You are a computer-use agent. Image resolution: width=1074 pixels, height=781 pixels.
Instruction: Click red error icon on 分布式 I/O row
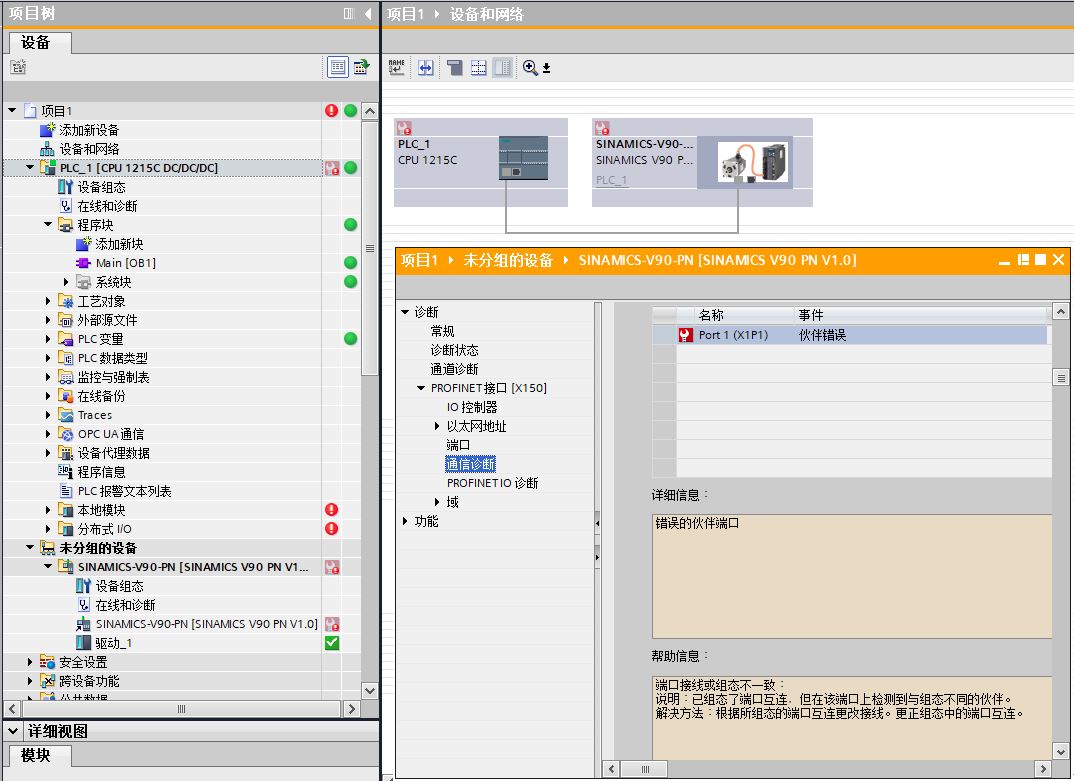coord(332,529)
